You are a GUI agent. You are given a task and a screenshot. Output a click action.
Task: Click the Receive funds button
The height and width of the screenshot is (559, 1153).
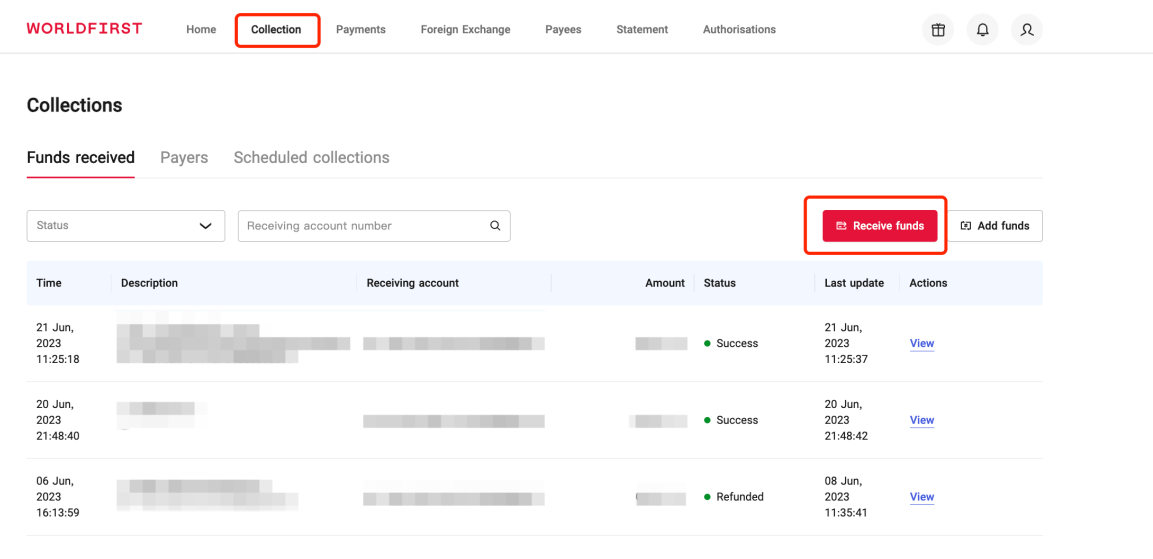tap(879, 226)
